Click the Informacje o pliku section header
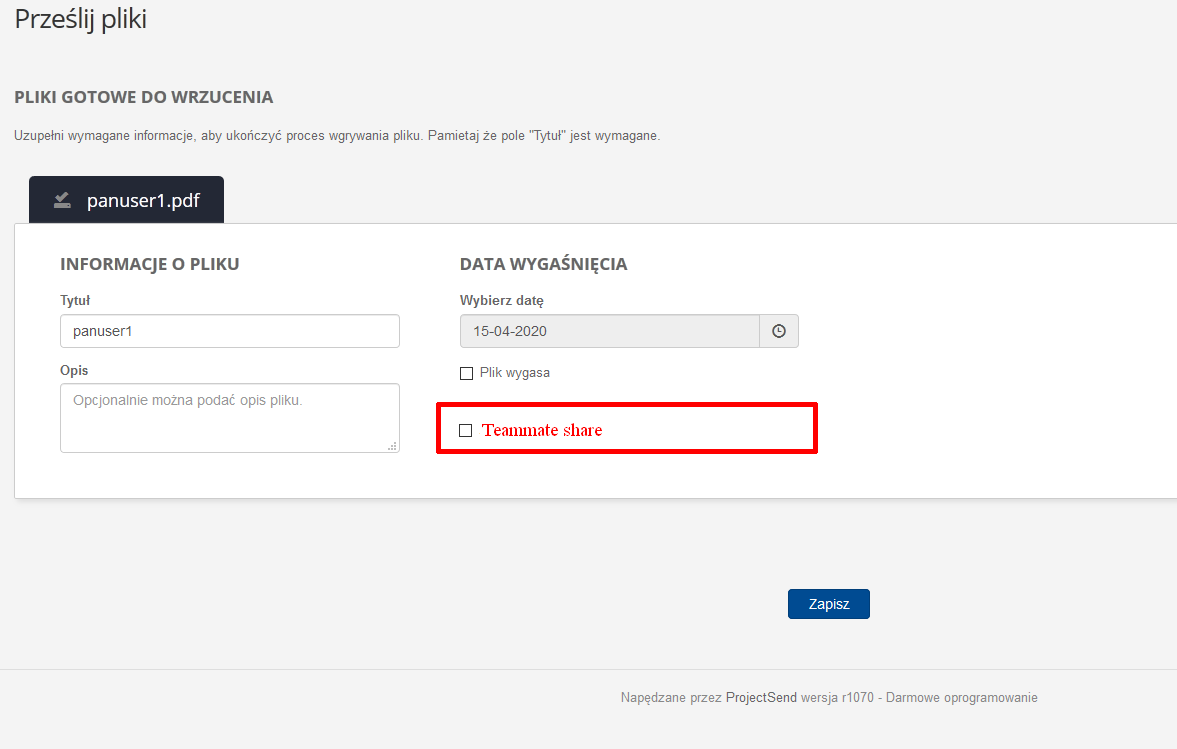This screenshot has height=749, width=1177. [x=148, y=263]
